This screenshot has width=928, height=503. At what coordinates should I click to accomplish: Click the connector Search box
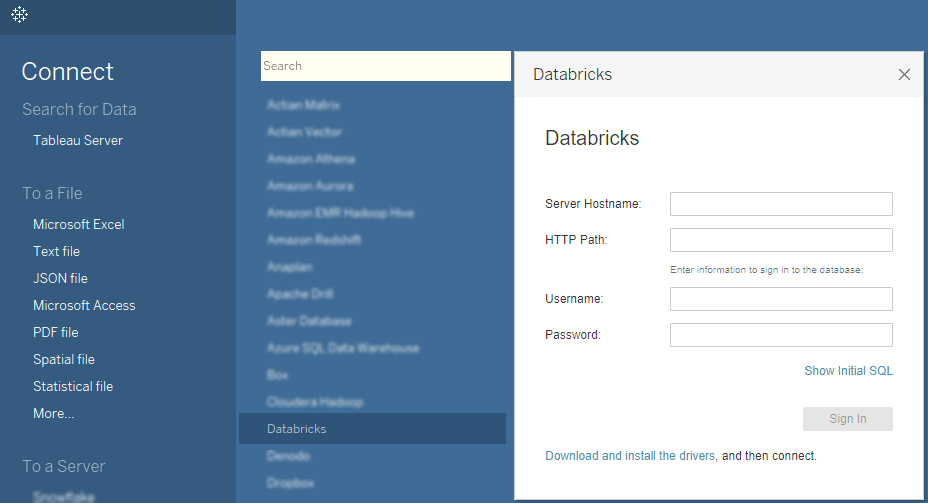tap(385, 66)
